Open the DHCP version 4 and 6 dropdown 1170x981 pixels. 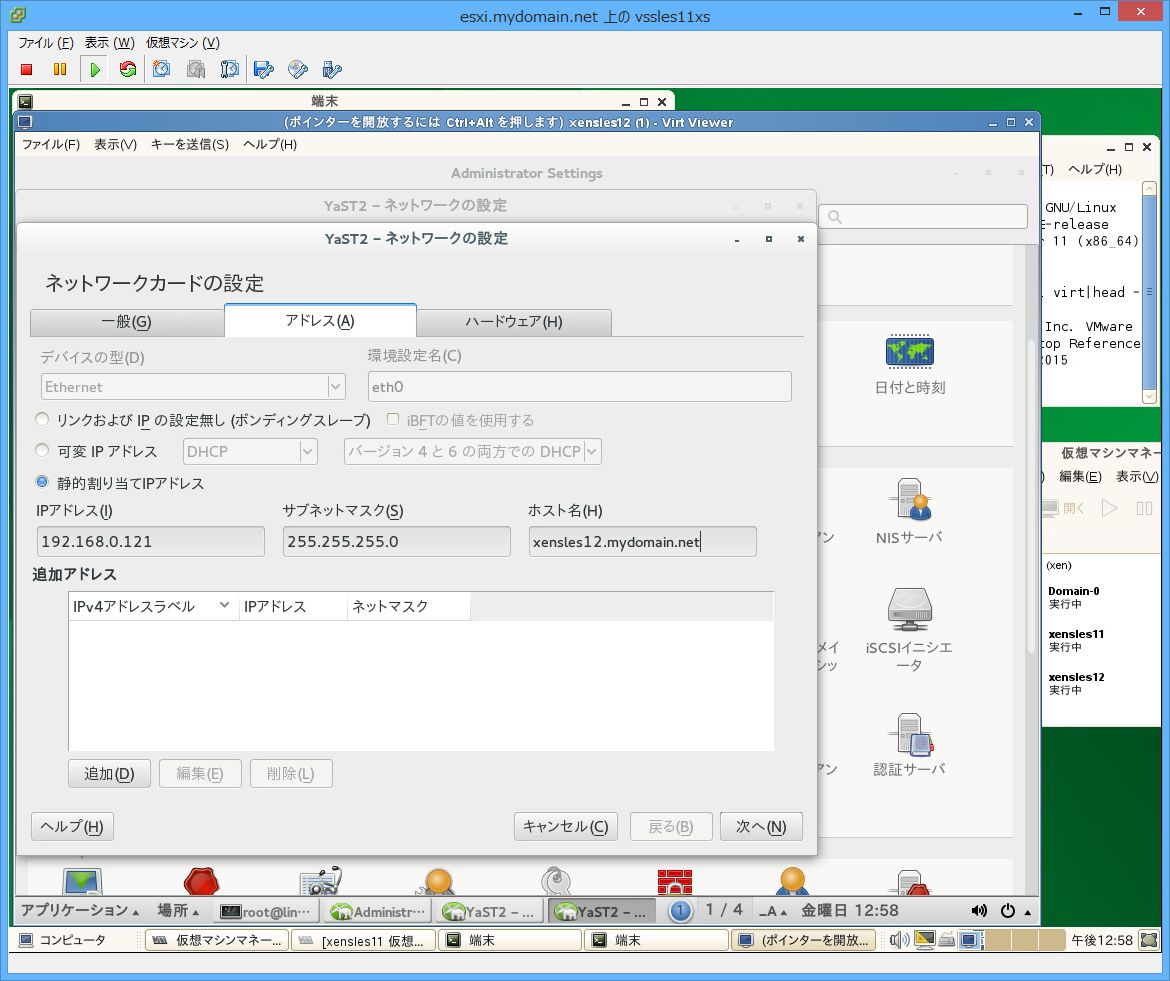coord(472,451)
